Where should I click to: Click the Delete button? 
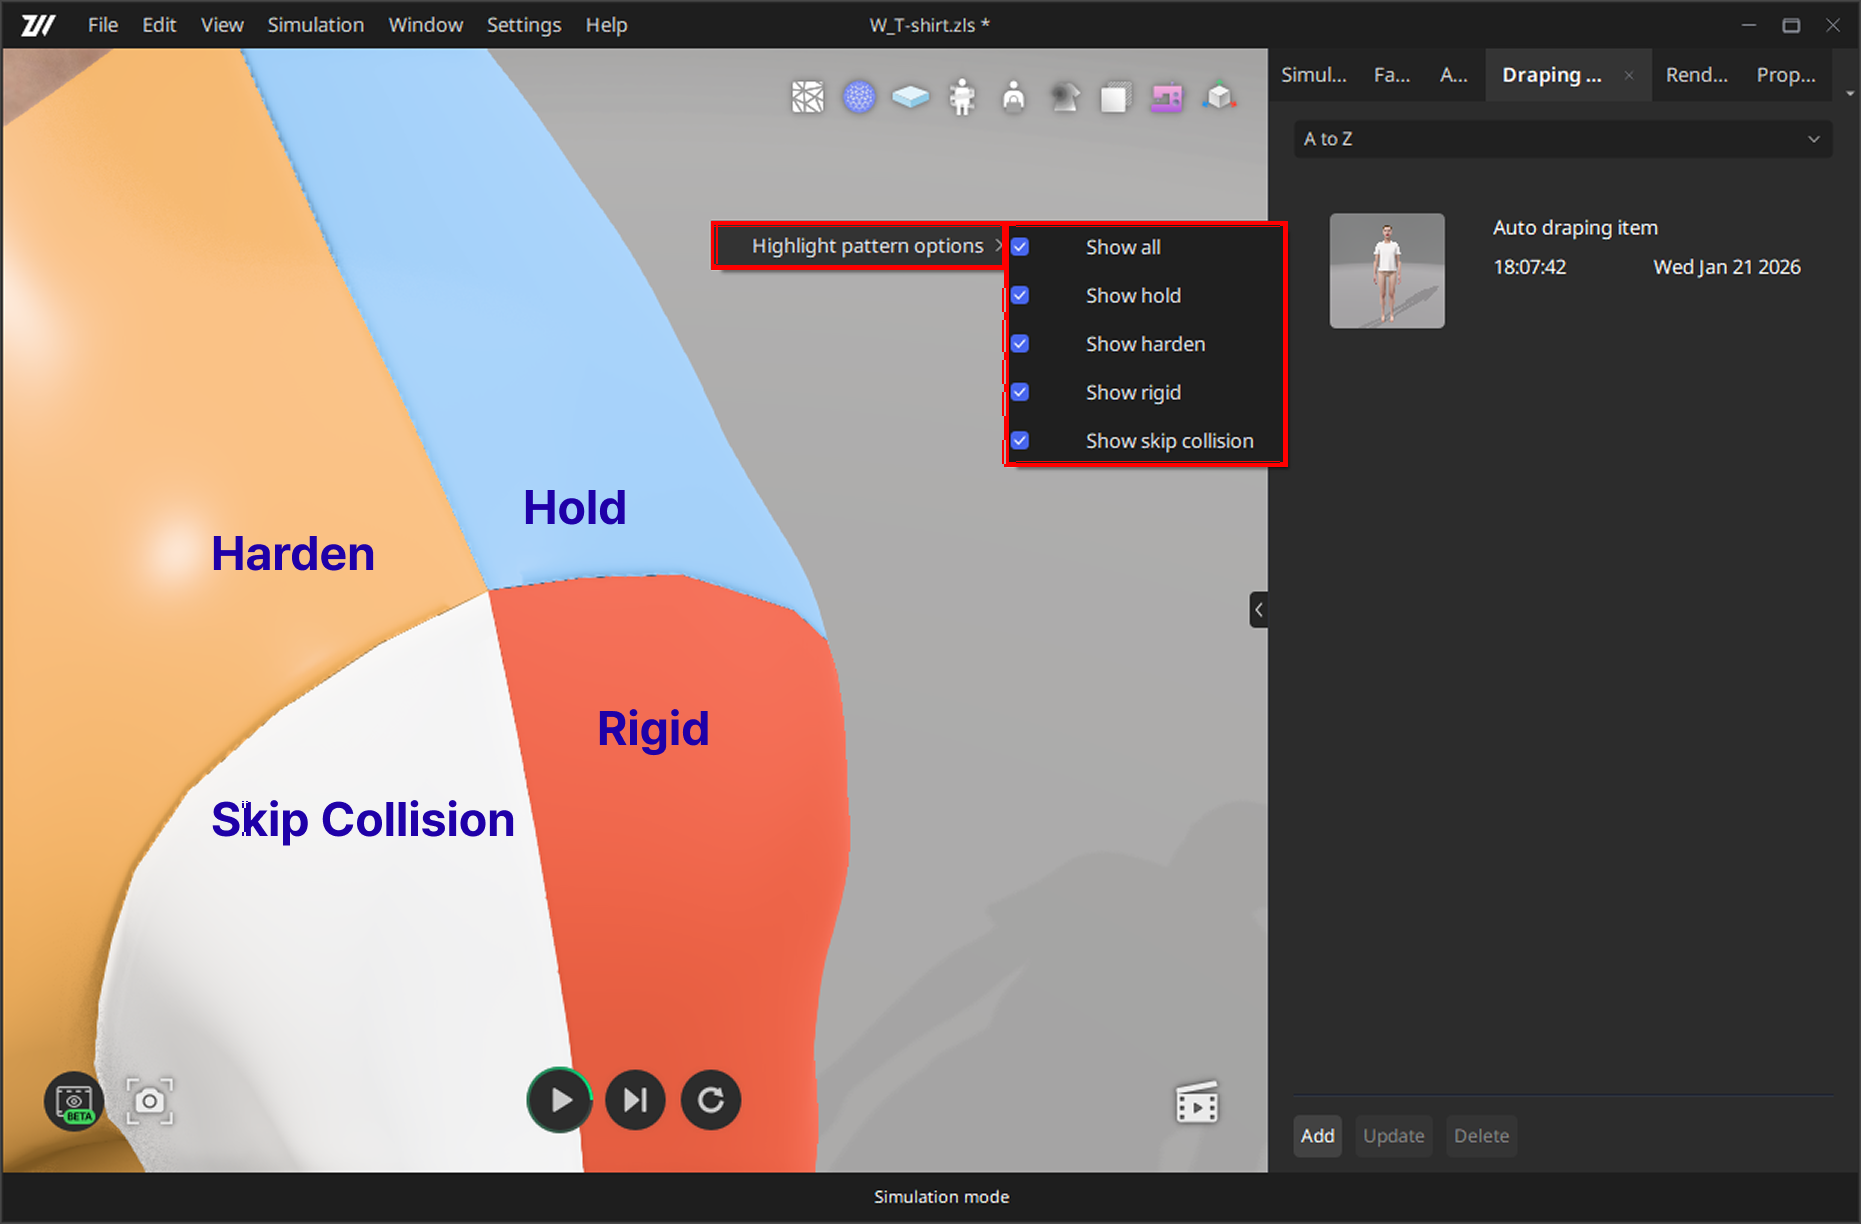[x=1481, y=1136]
